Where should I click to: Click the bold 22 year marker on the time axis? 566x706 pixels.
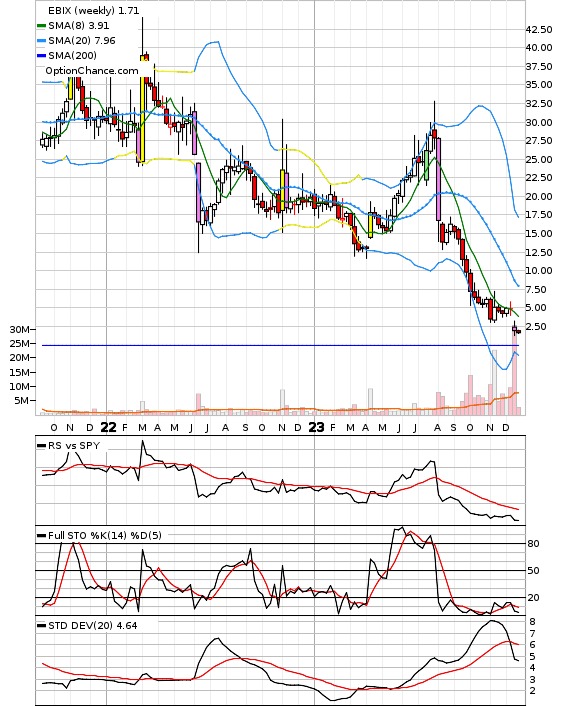pyautogui.click(x=108, y=427)
